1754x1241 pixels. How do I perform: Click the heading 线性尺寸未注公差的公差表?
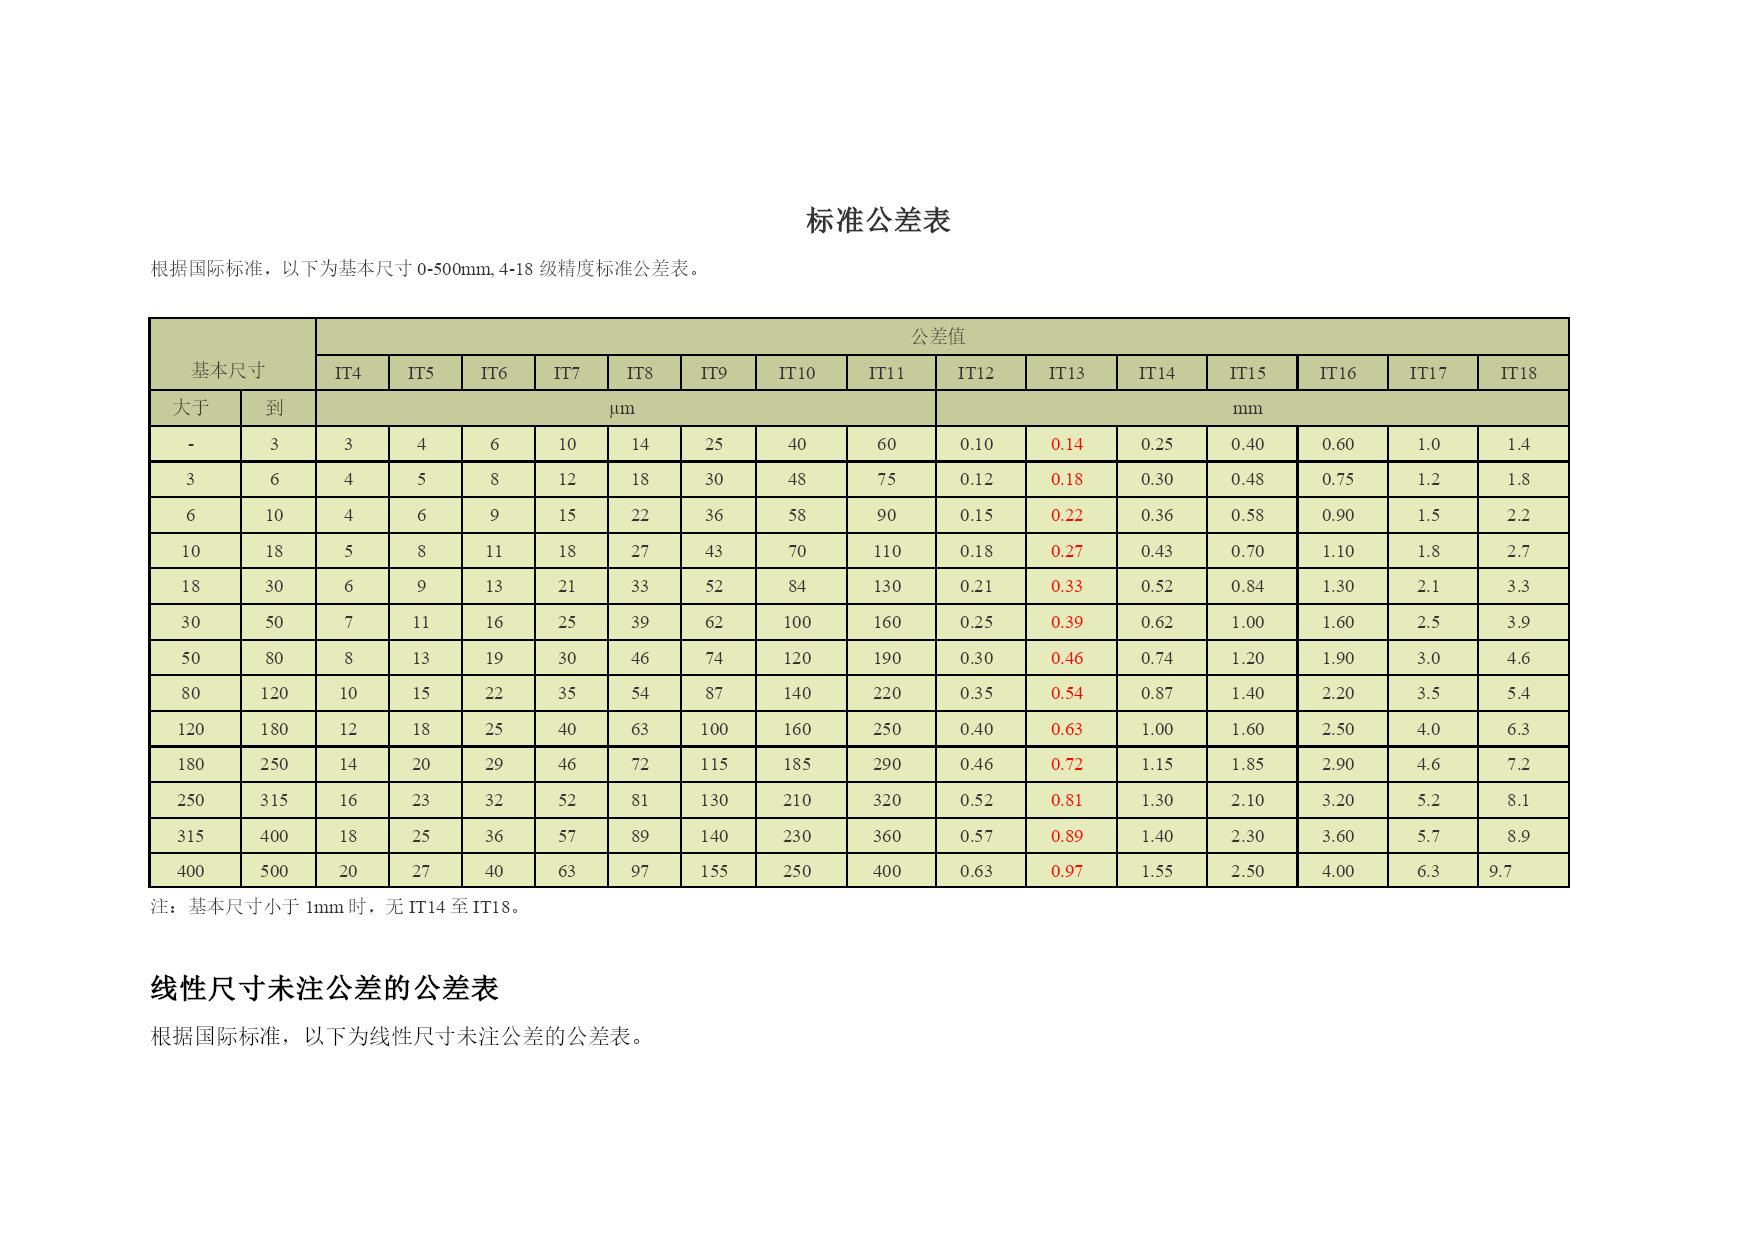tap(324, 988)
